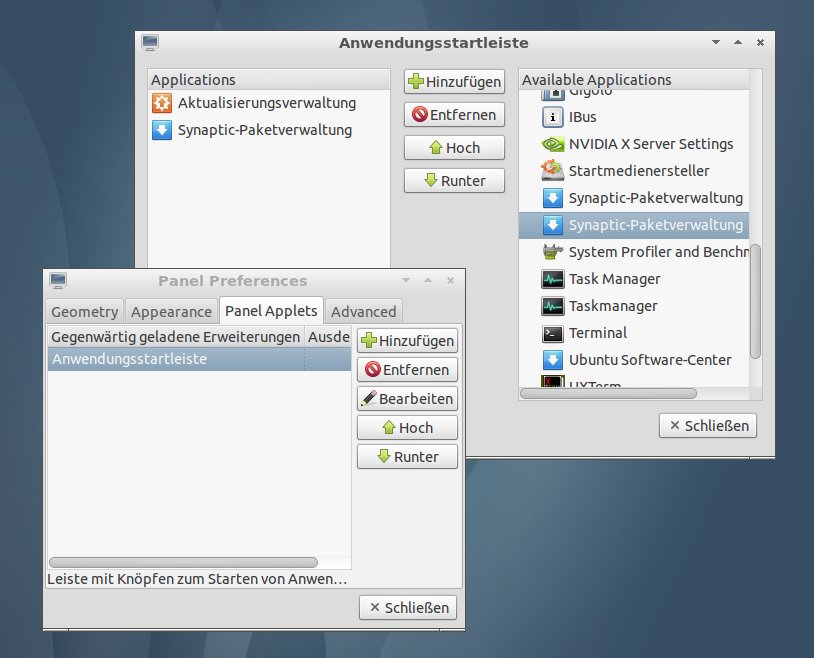Click horizontal scrollbar of Available Applications list
The image size is (814, 658).
coord(608,394)
